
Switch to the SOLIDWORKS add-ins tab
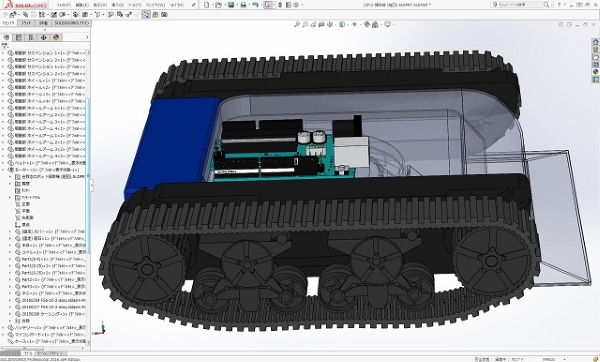[x=72, y=23]
